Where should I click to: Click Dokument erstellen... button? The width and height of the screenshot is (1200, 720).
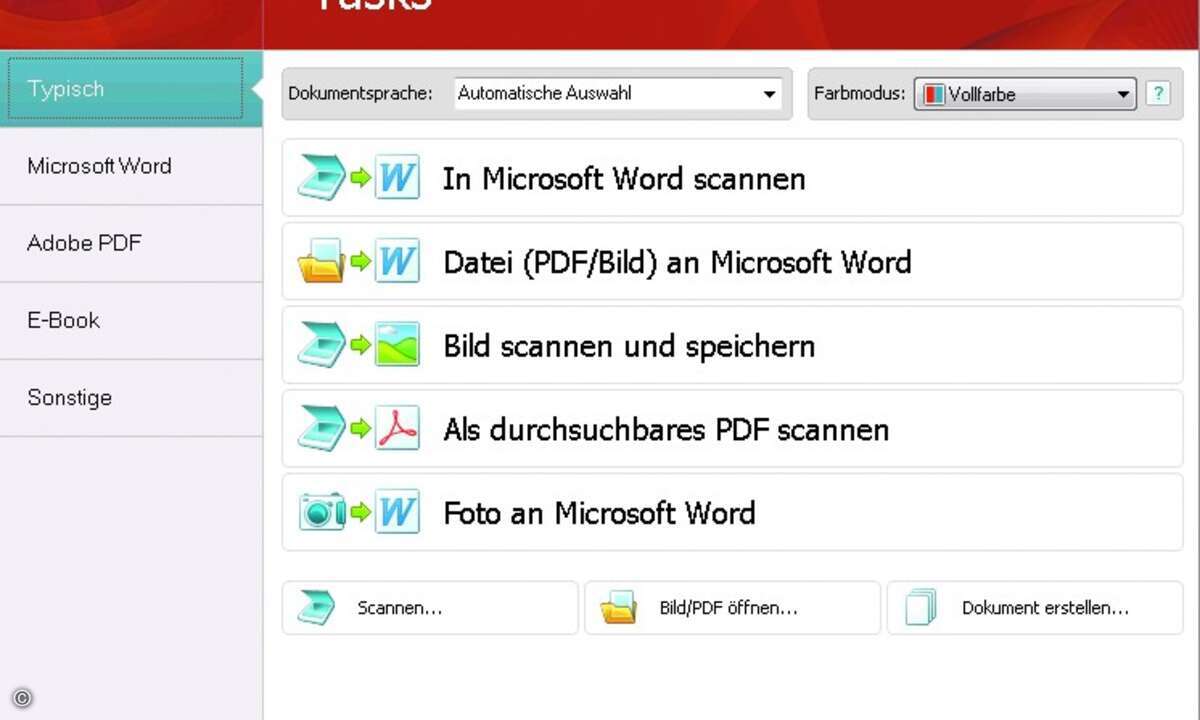click(1035, 608)
